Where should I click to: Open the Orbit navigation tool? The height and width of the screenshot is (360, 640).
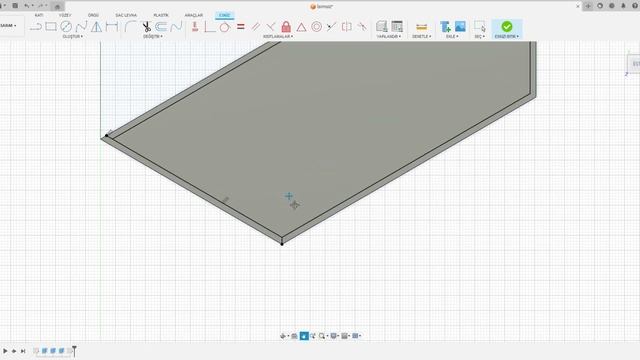coord(282,336)
